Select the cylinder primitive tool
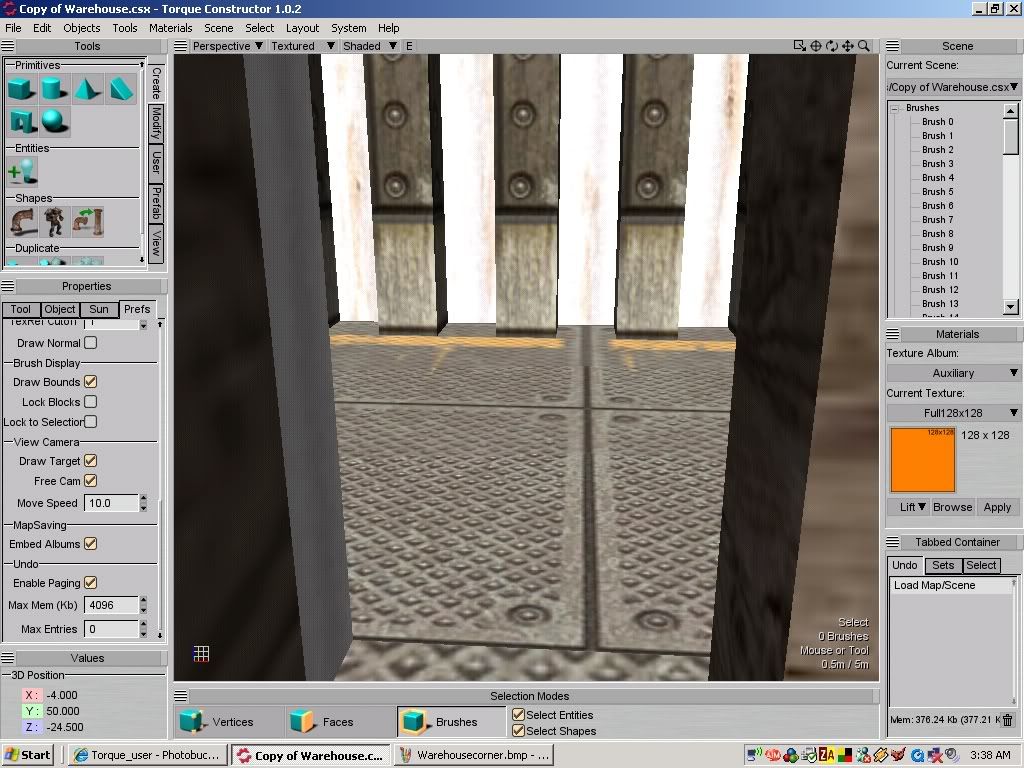The image size is (1024, 768). point(53,89)
